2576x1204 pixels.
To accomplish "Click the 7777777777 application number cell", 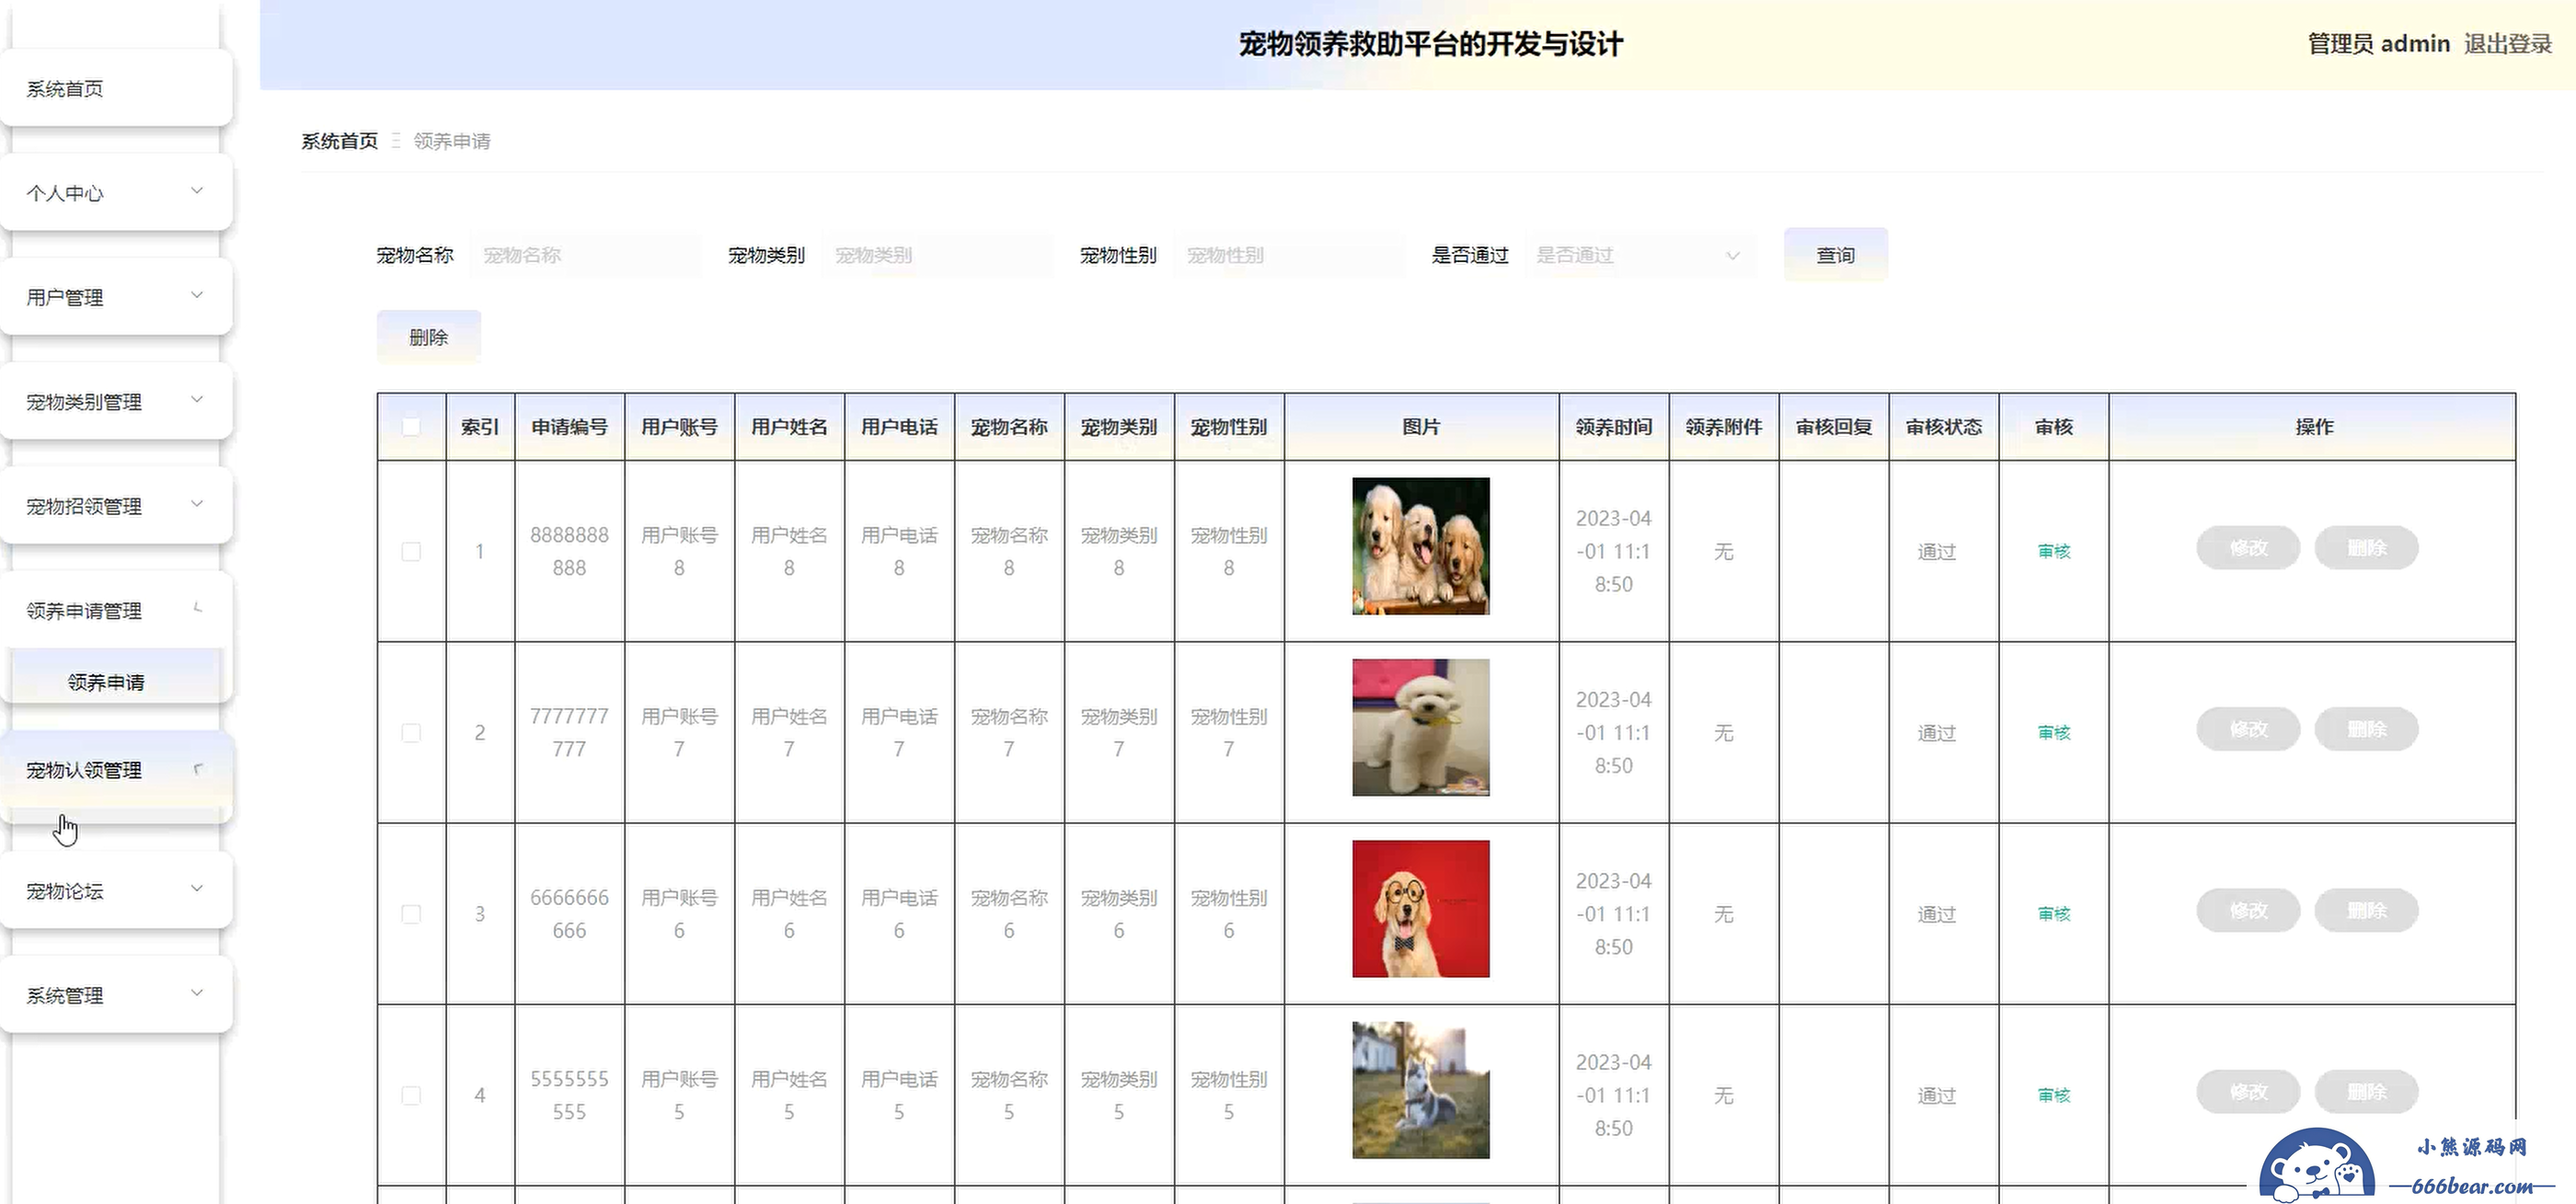I will pyautogui.click(x=570, y=733).
